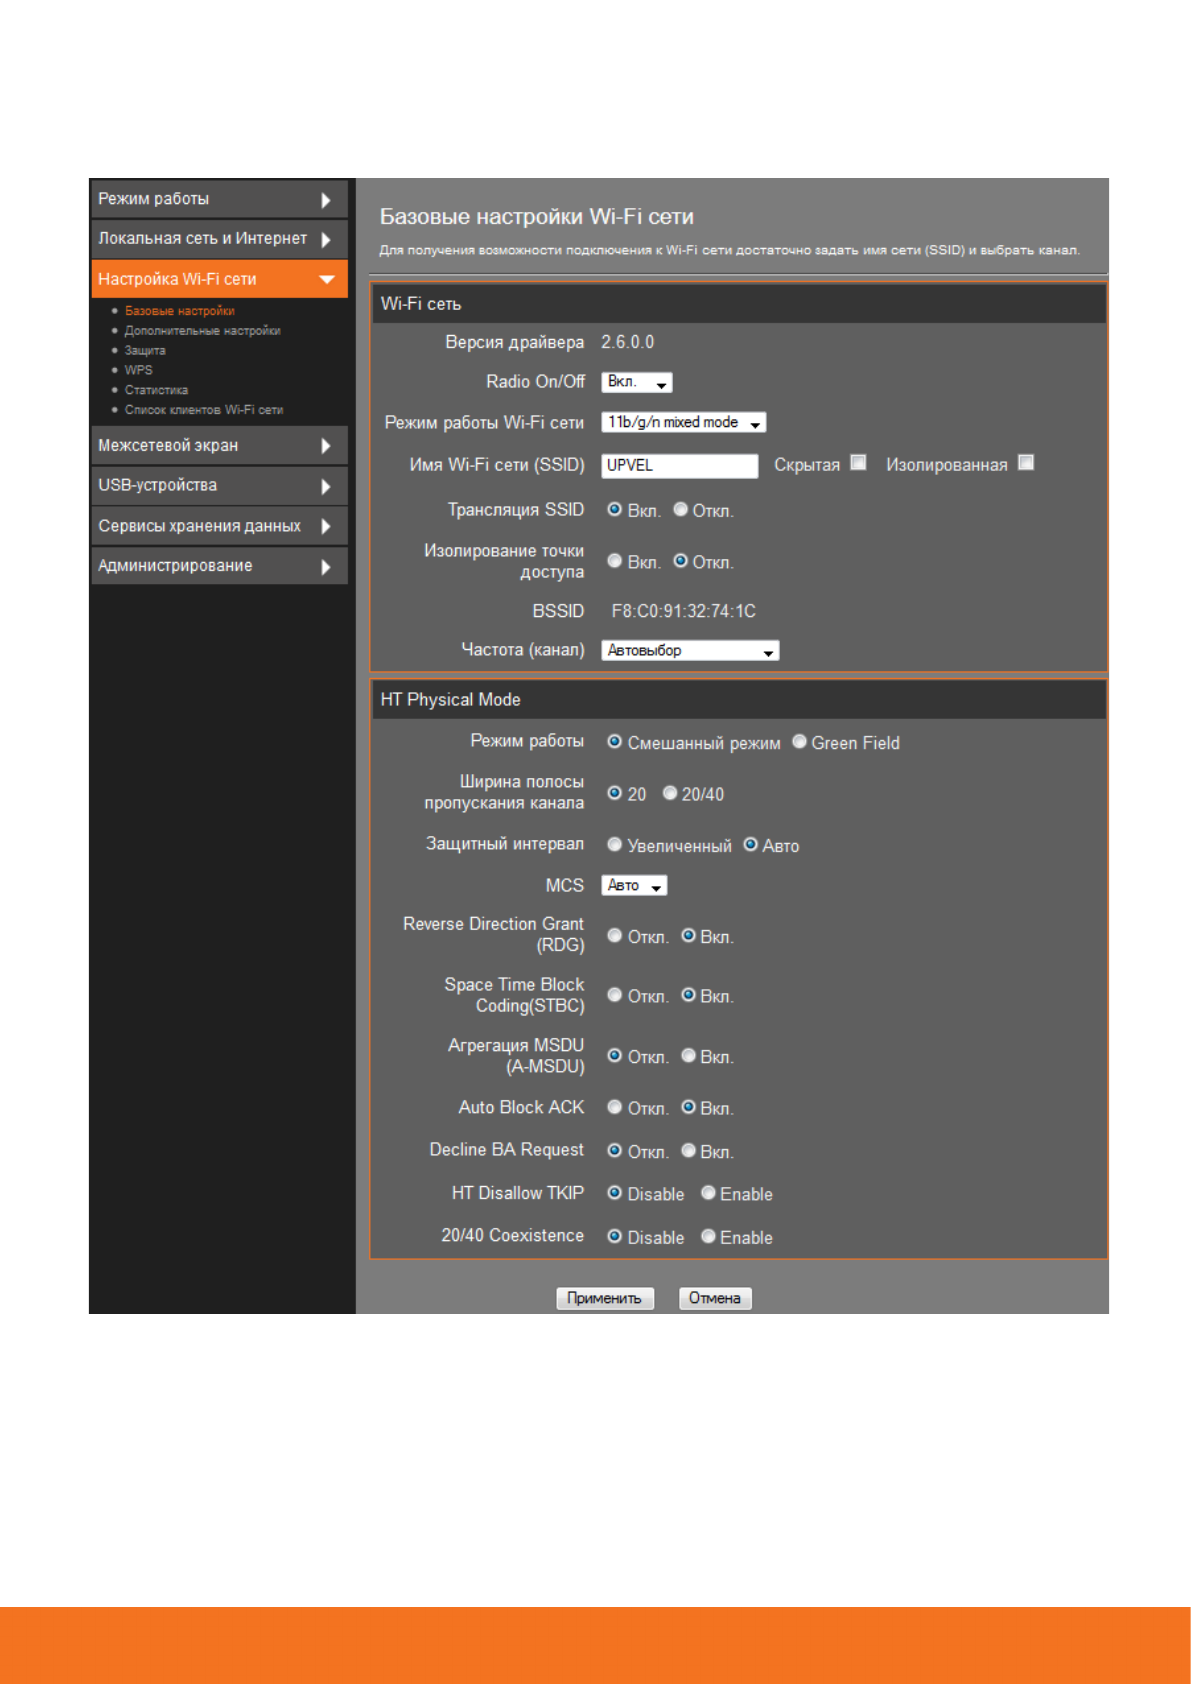This screenshot has width=1191, height=1684.
Task: Go to WPS settings page
Action: (x=138, y=370)
